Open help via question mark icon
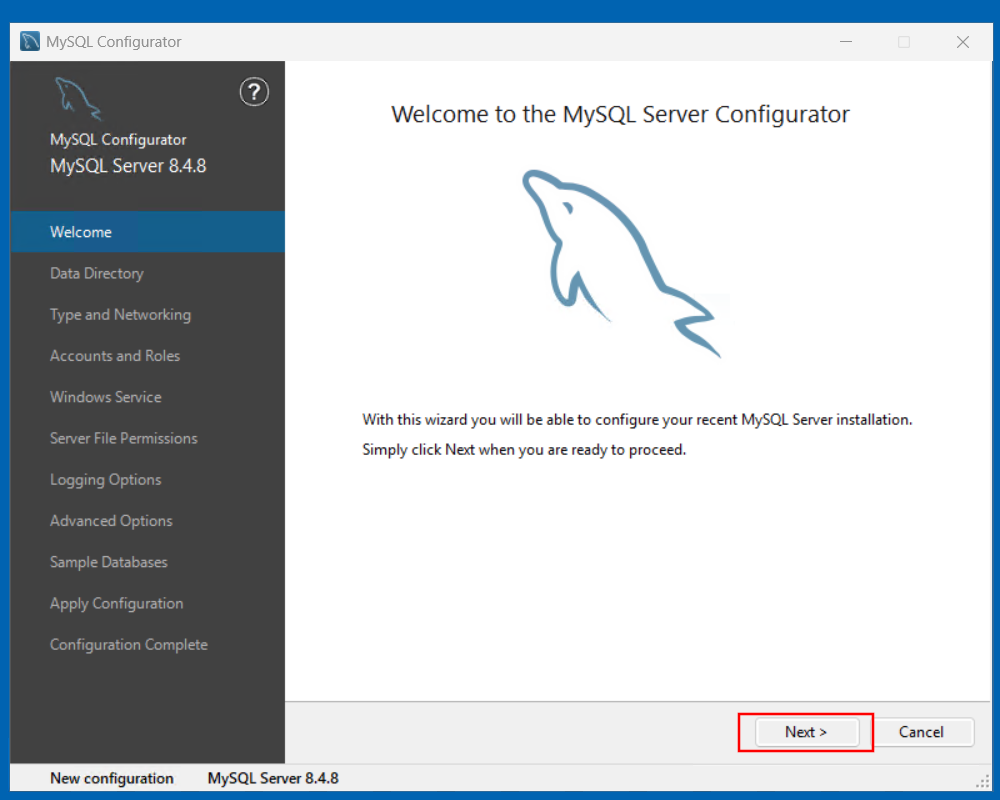 (254, 92)
